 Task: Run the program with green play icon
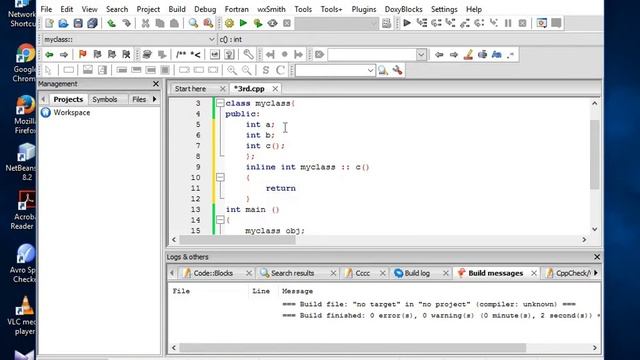[243, 23]
